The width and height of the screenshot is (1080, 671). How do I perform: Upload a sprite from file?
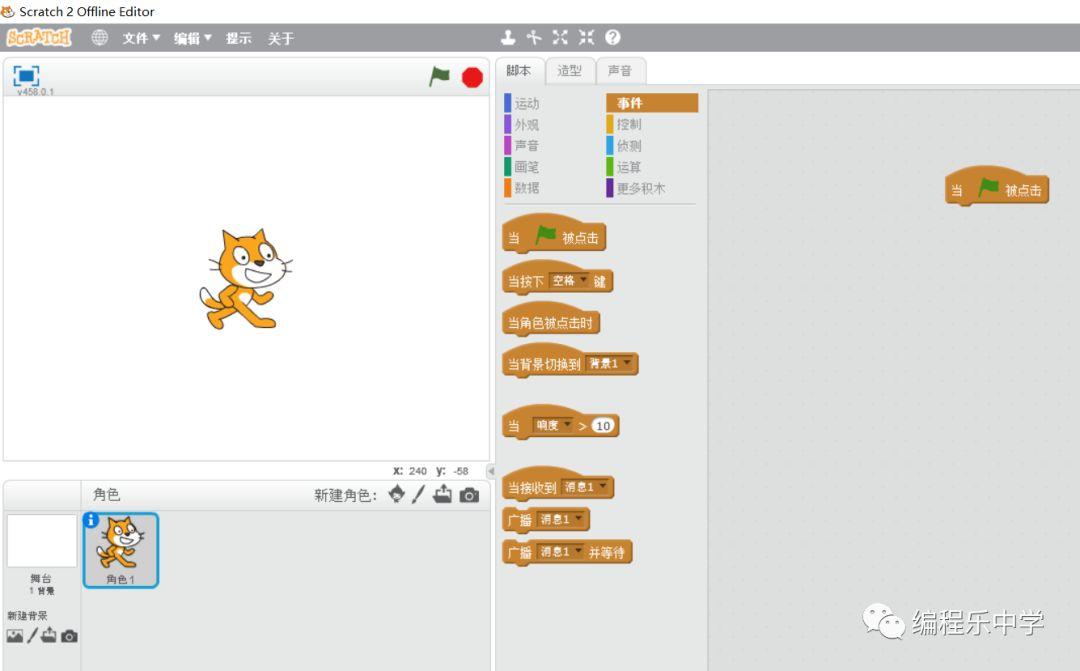442,494
